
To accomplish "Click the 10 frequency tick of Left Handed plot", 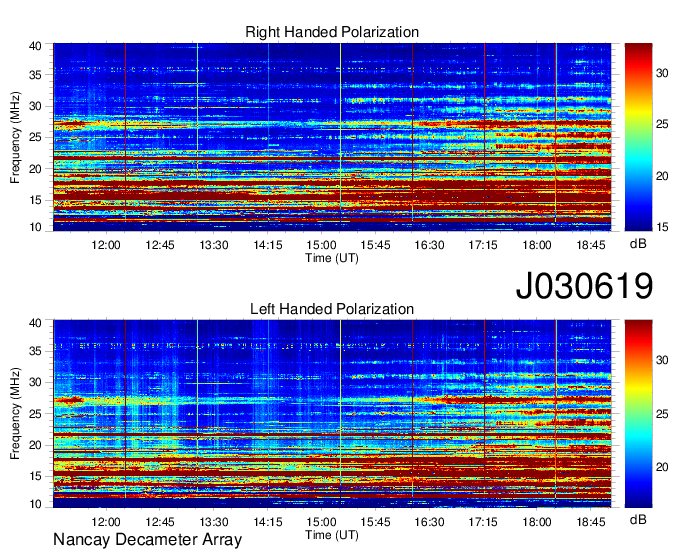I will pyautogui.click(x=35, y=504).
